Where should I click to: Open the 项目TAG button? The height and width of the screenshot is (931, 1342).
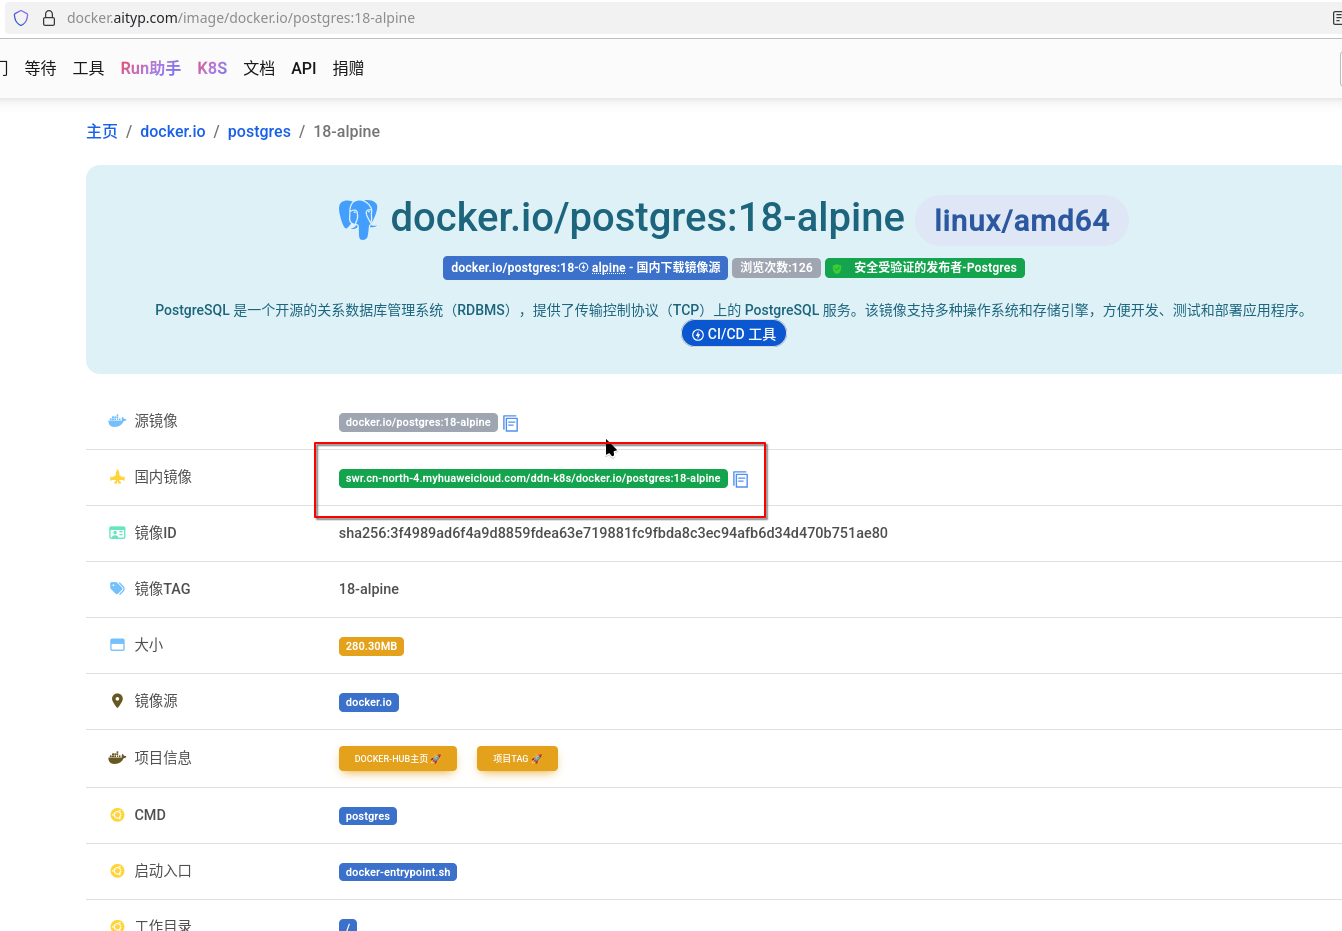click(517, 759)
